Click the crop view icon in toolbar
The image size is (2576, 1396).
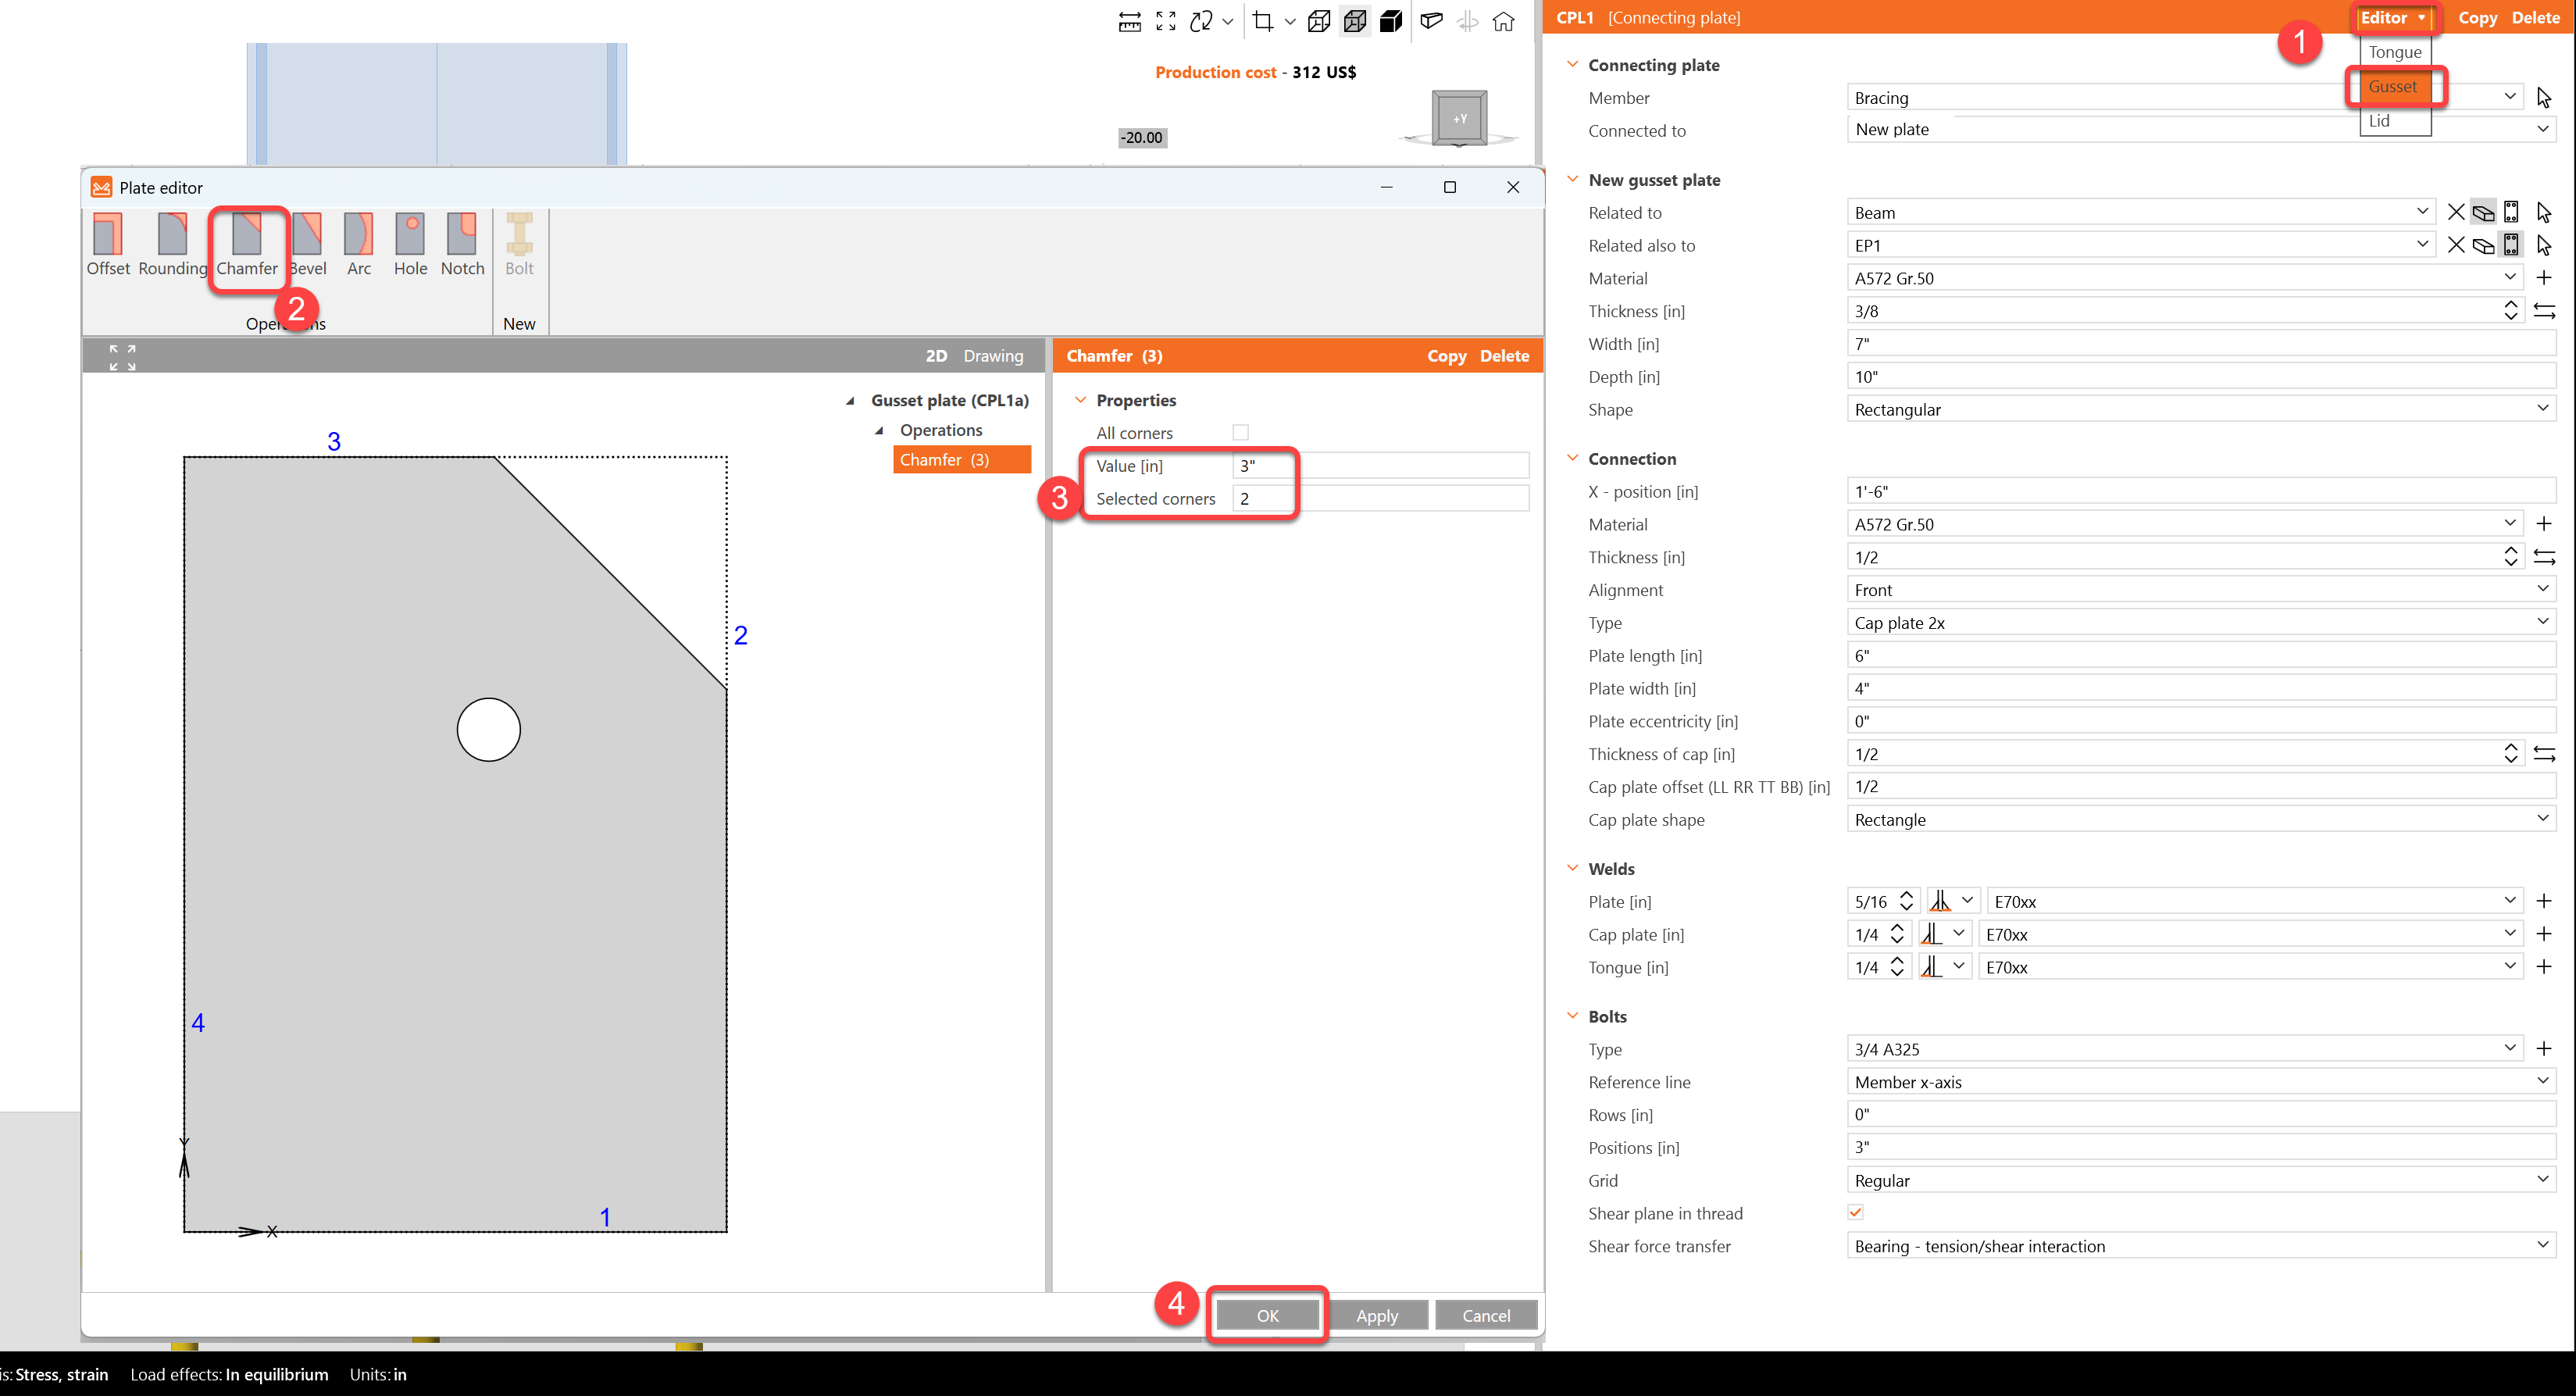pyautogui.click(x=1263, y=21)
